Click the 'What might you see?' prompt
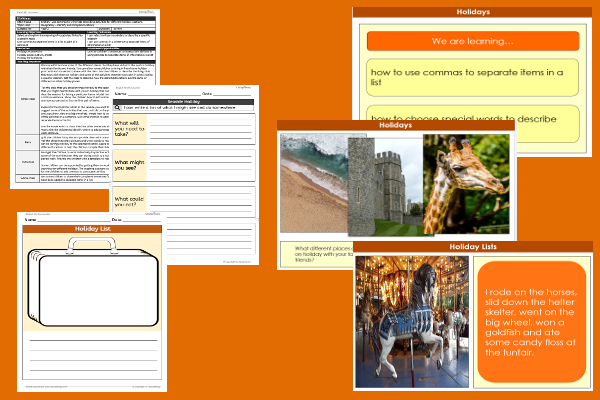This screenshot has height=400, width=600. pos(130,165)
